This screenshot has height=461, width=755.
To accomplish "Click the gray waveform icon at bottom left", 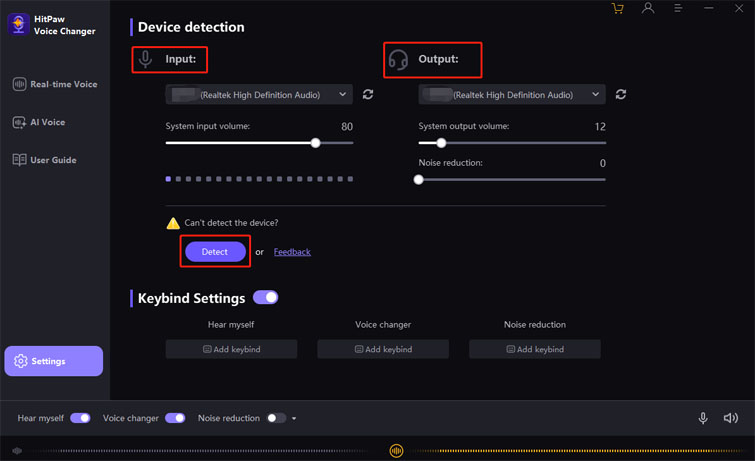I will point(17,451).
